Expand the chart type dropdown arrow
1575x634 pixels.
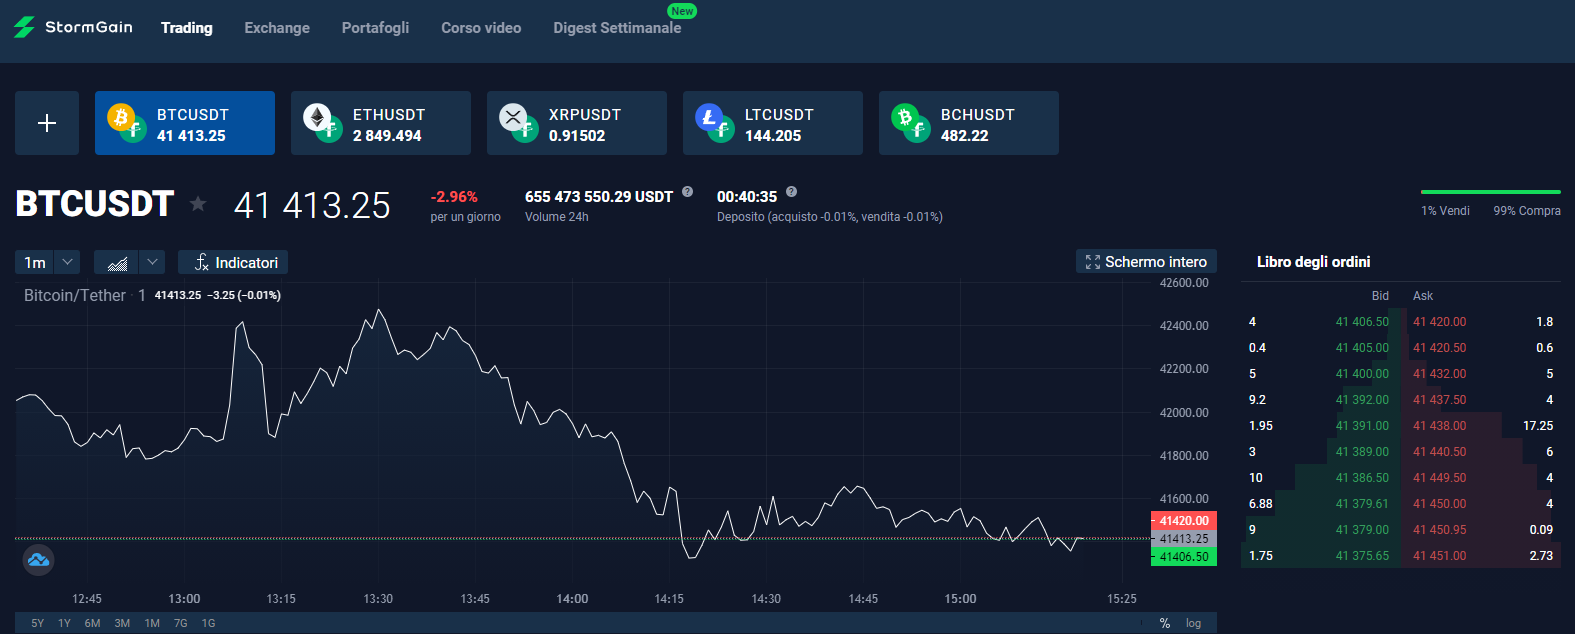pos(152,262)
